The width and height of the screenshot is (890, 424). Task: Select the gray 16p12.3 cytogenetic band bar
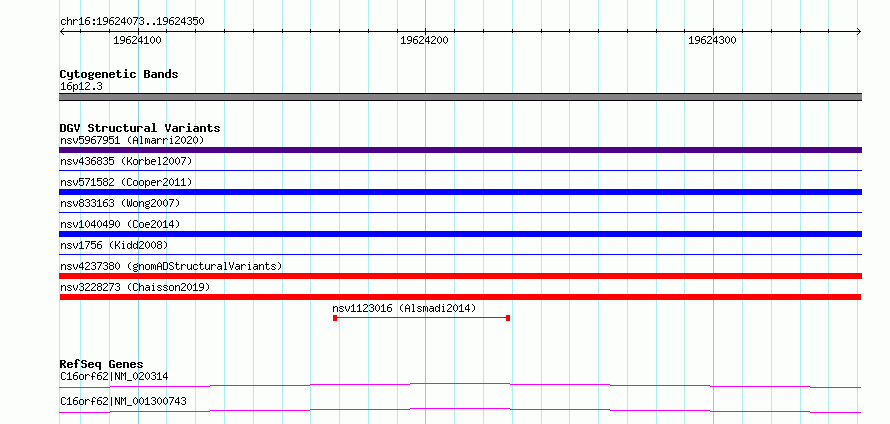[x=460, y=97]
